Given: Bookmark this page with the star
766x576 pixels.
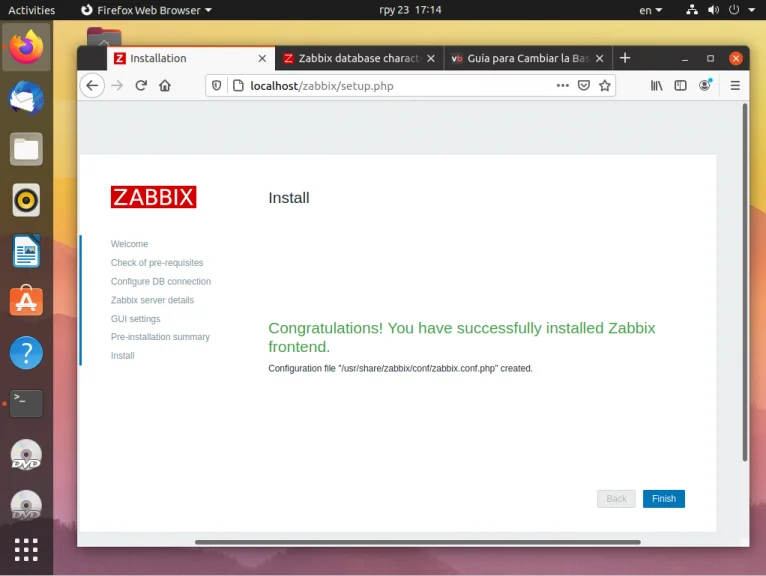Looking at the screenshot, I should point(605,85).
